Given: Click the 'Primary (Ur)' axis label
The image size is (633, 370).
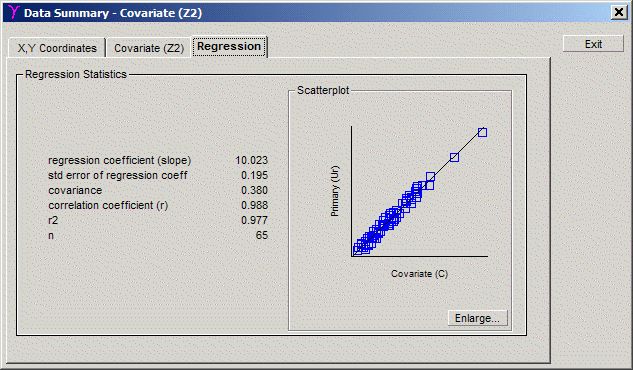Looking at the screenshot, I should click(x=335, y=191).
